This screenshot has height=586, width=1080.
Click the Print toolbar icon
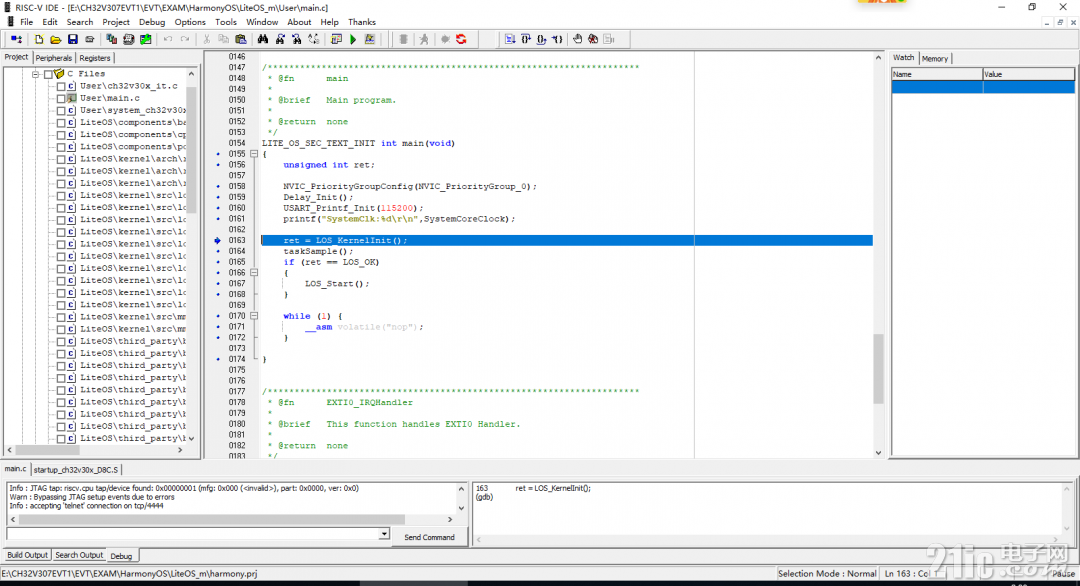click(x=90, y=40)
